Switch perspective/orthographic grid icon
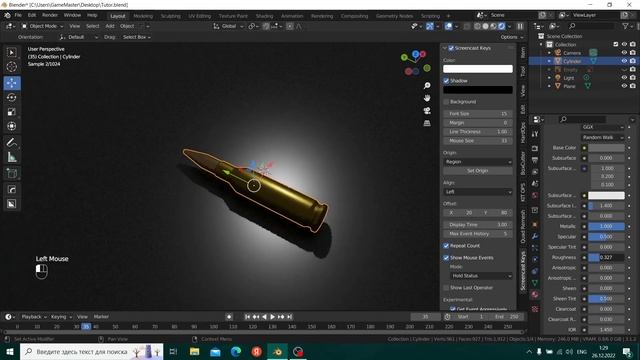Screen dimensions: 640x360 (427, 123)
